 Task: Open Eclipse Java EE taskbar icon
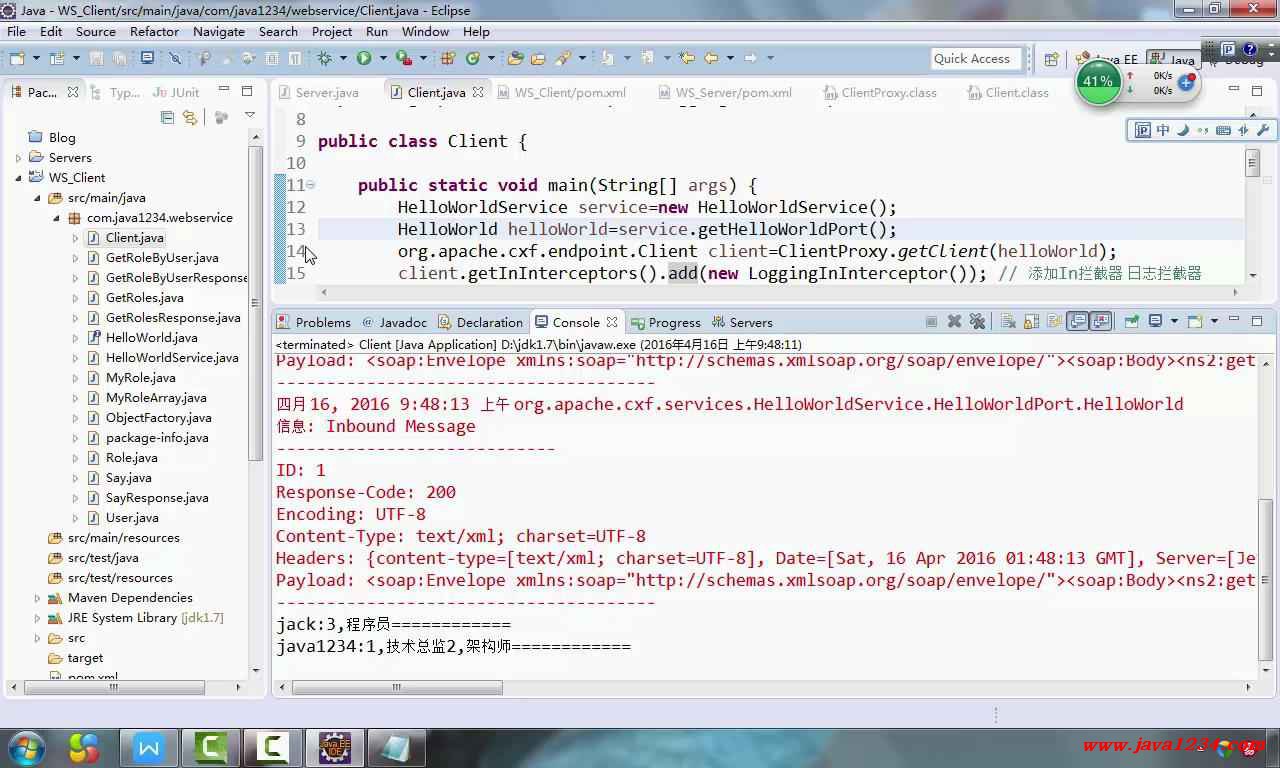tap(335, 747)
